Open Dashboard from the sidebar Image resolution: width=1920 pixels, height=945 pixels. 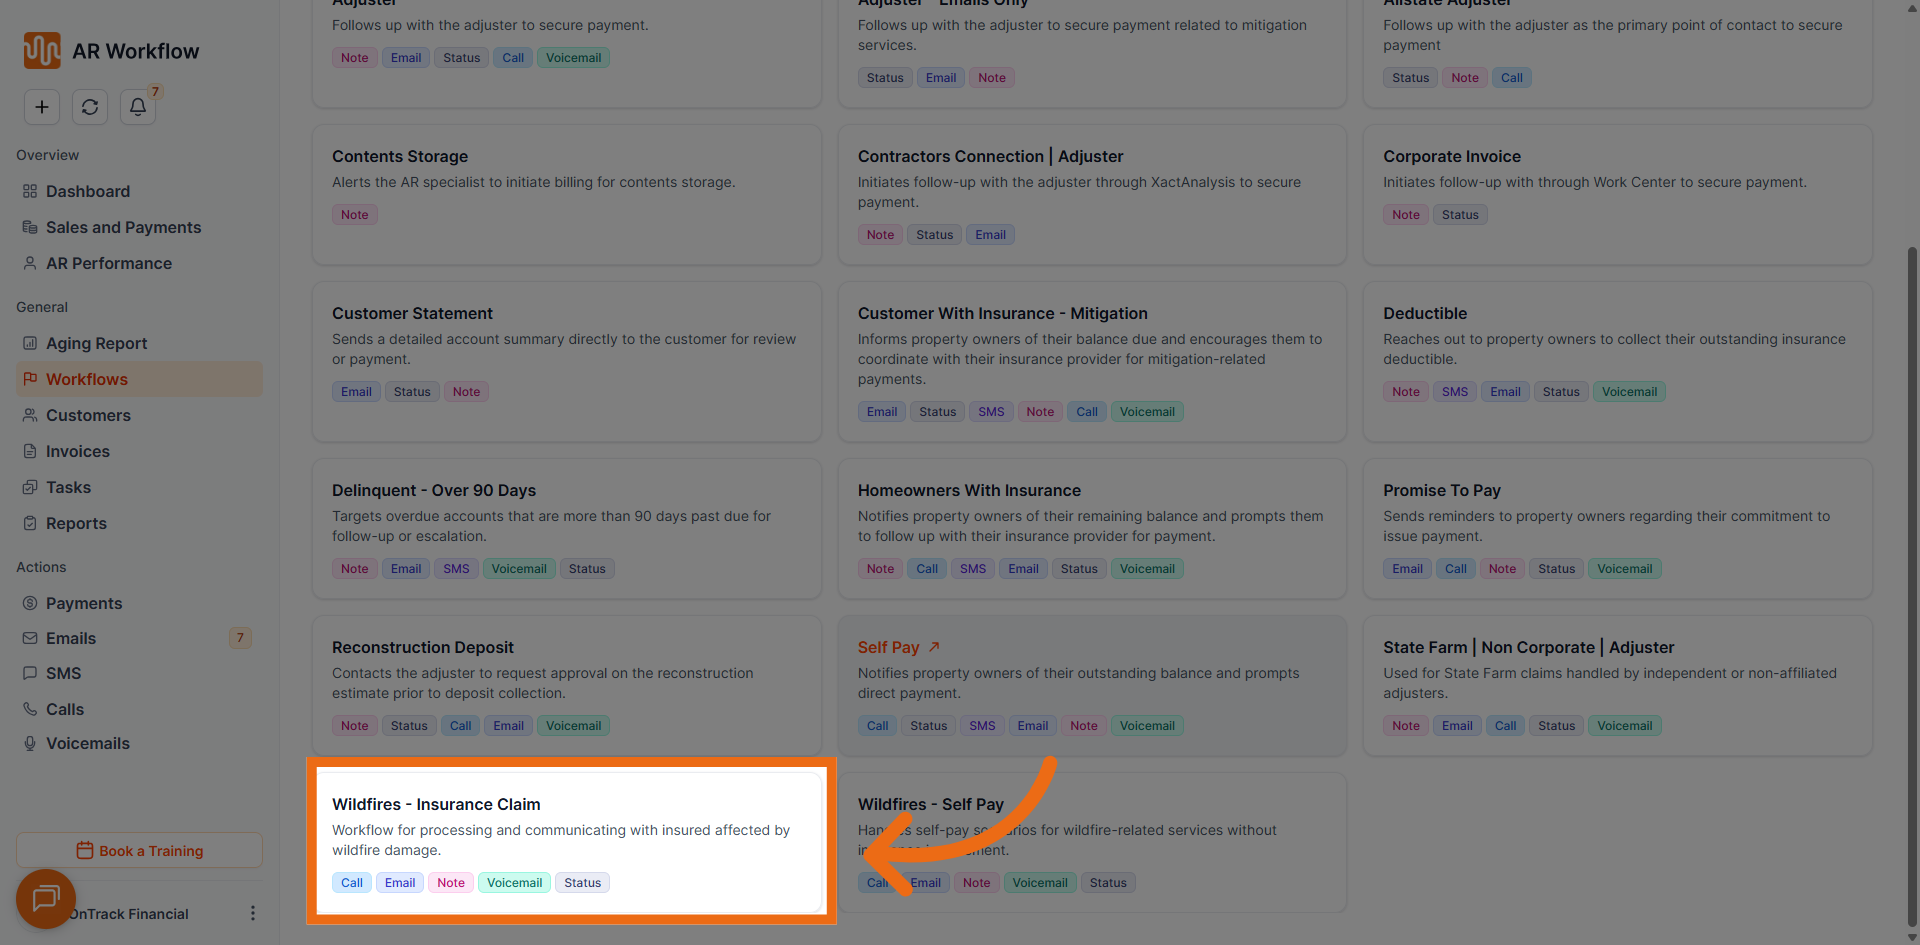tap(88, 191)
